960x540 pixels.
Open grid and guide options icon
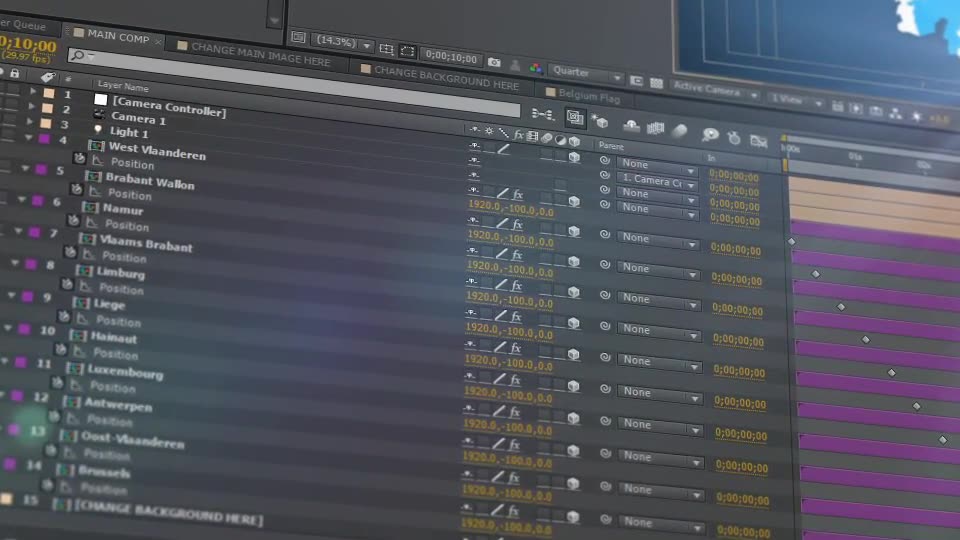click(x=386, y=48)
